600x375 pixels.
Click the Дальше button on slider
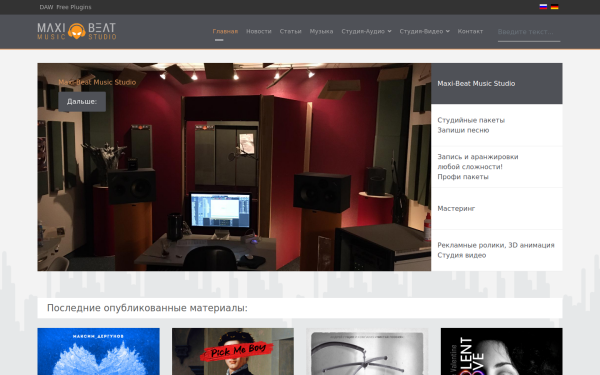(82, 102)
